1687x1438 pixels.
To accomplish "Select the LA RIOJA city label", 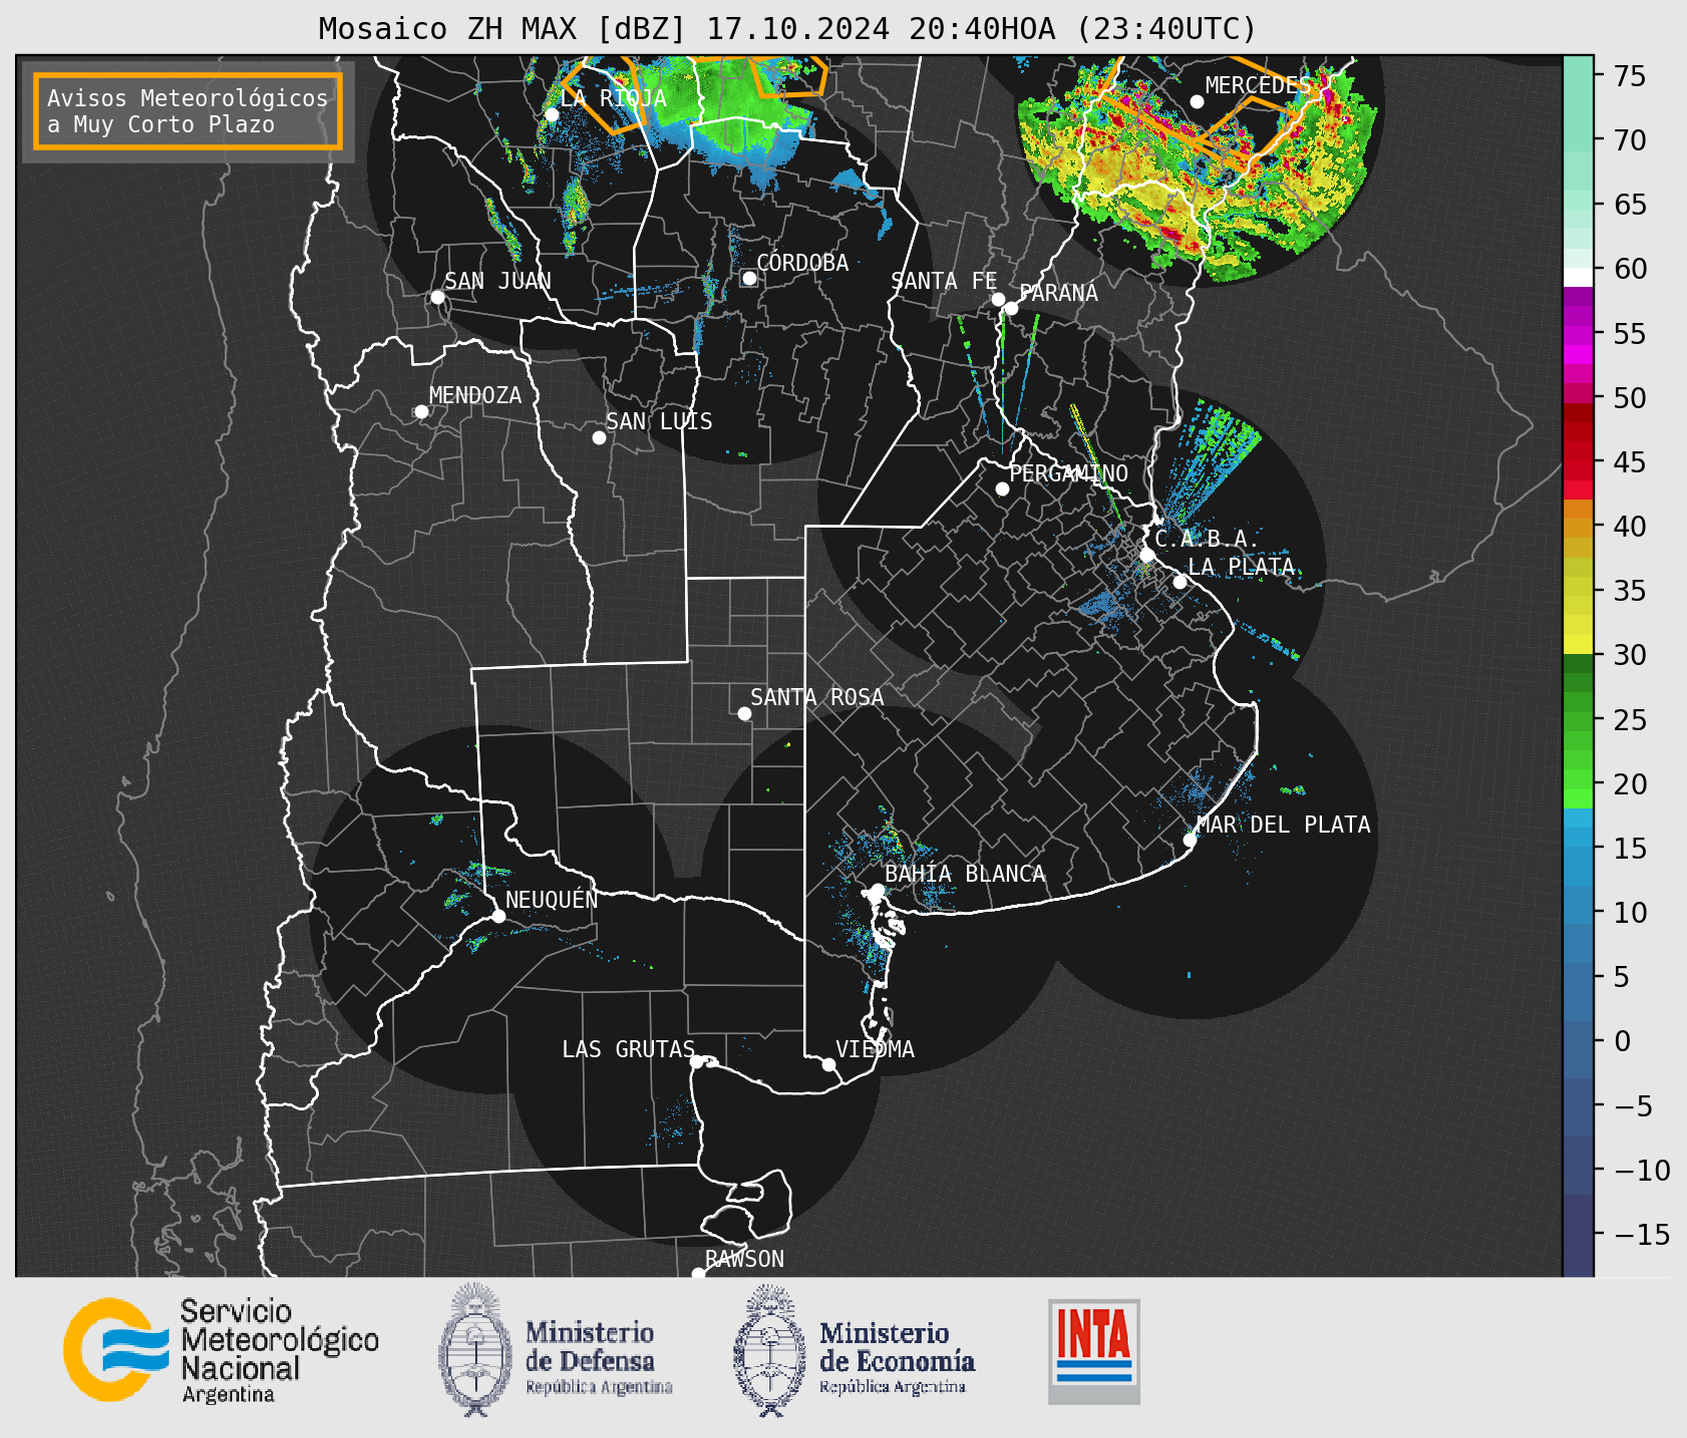I will pos(613,98).
